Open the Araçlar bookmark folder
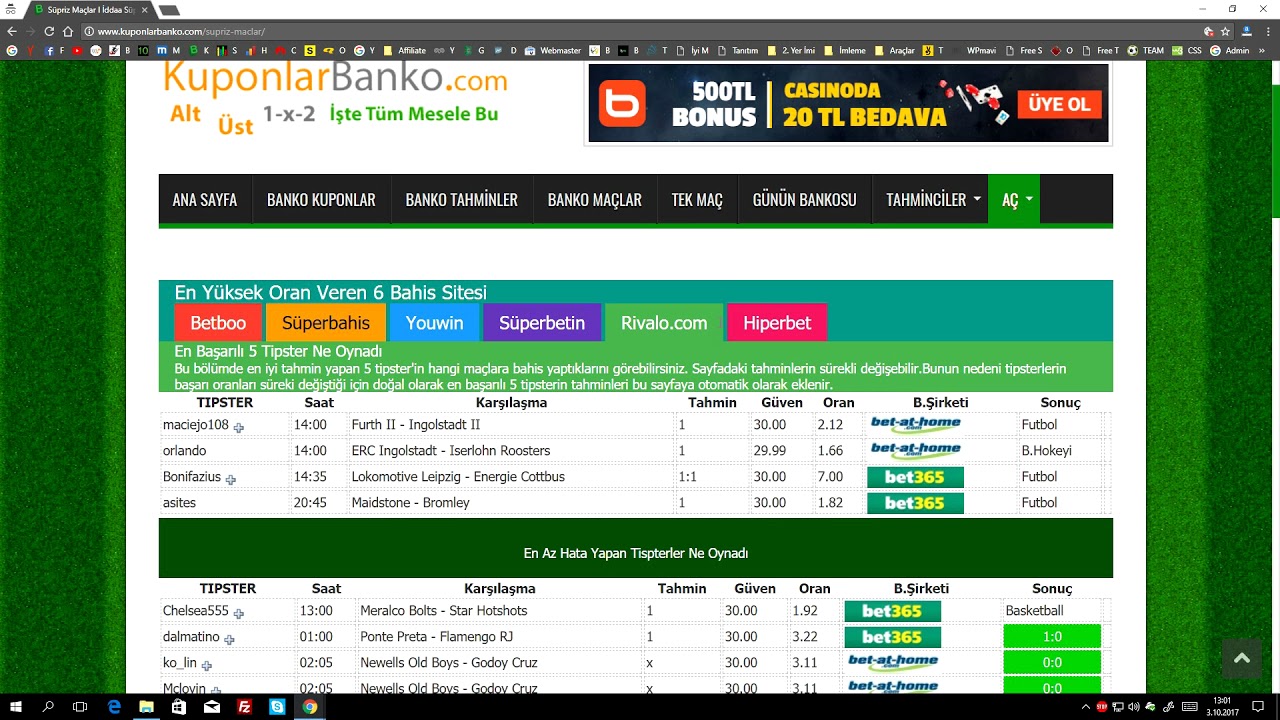 pos(895,50)
